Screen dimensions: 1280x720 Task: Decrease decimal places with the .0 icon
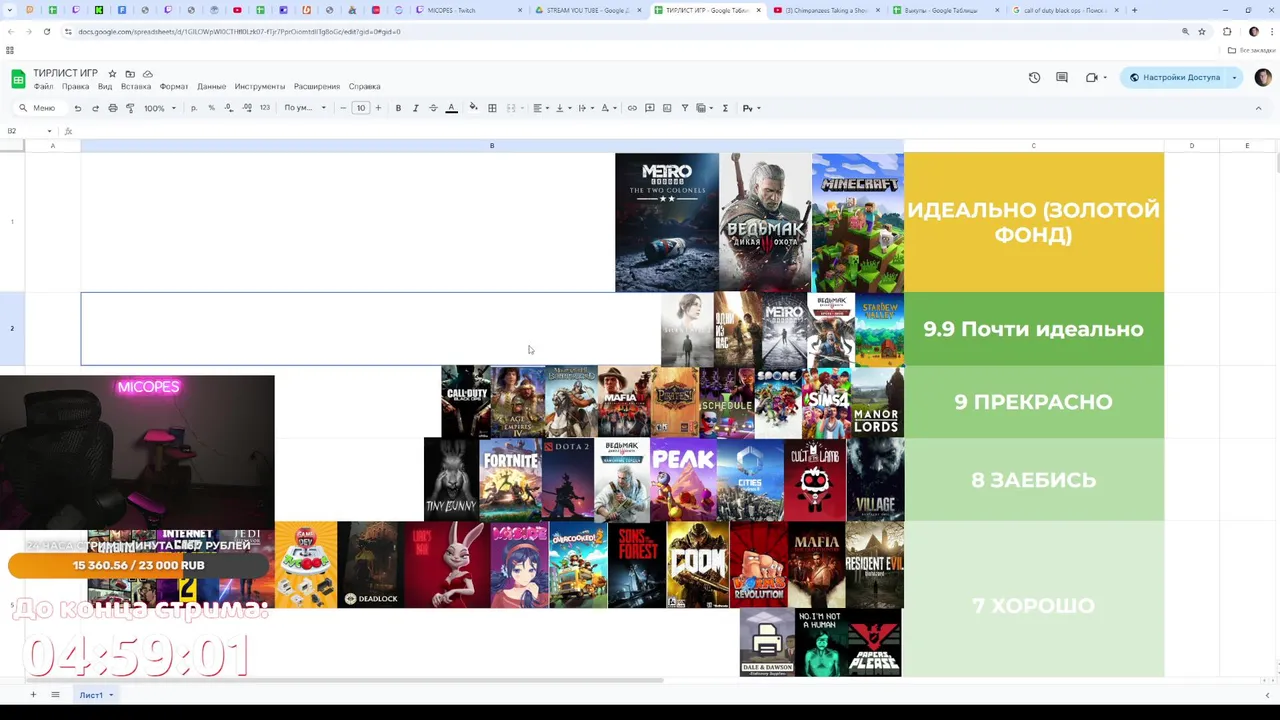click(229, 108)
